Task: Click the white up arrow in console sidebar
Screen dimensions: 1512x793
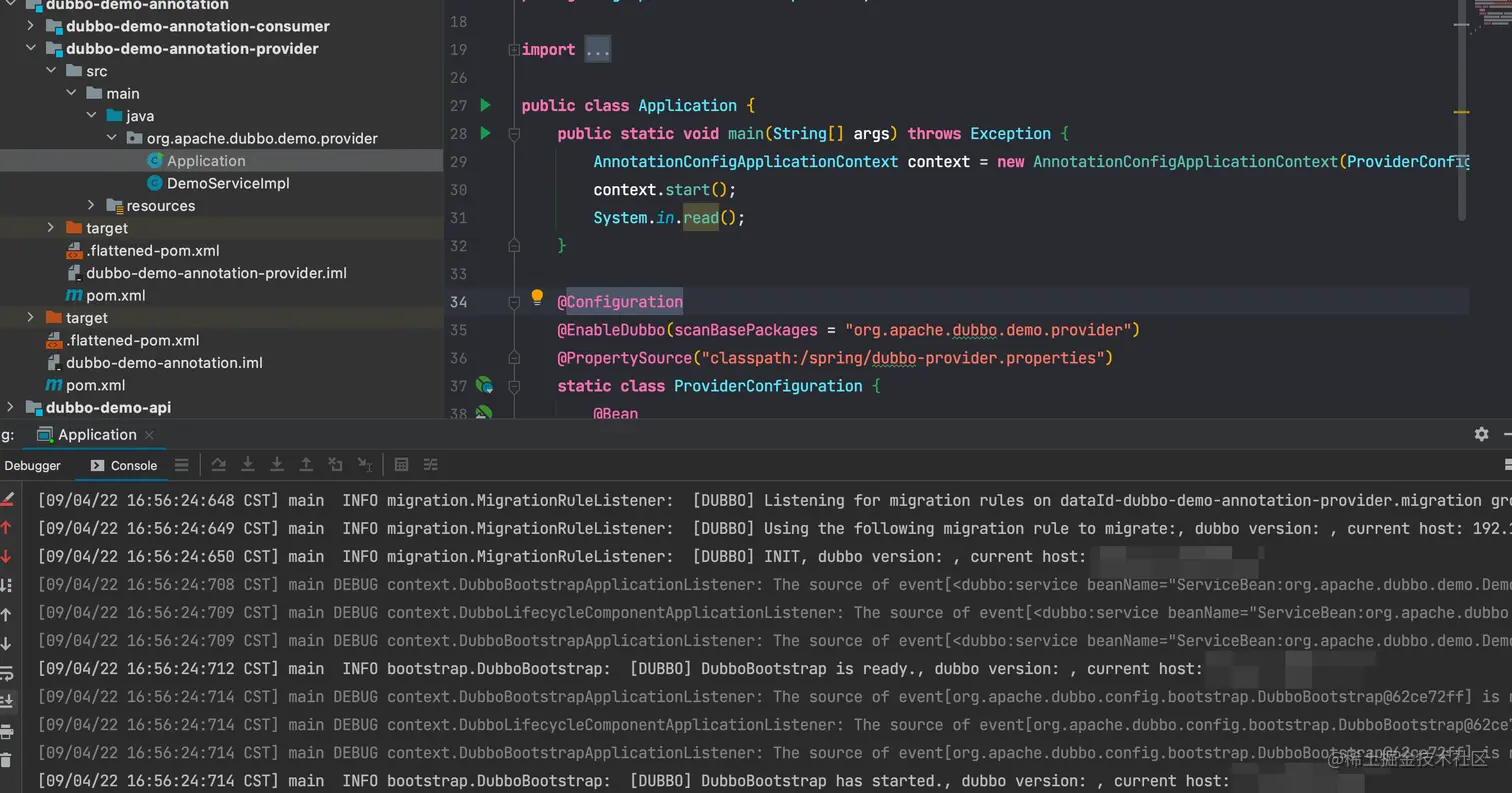Action: (6, 615)
